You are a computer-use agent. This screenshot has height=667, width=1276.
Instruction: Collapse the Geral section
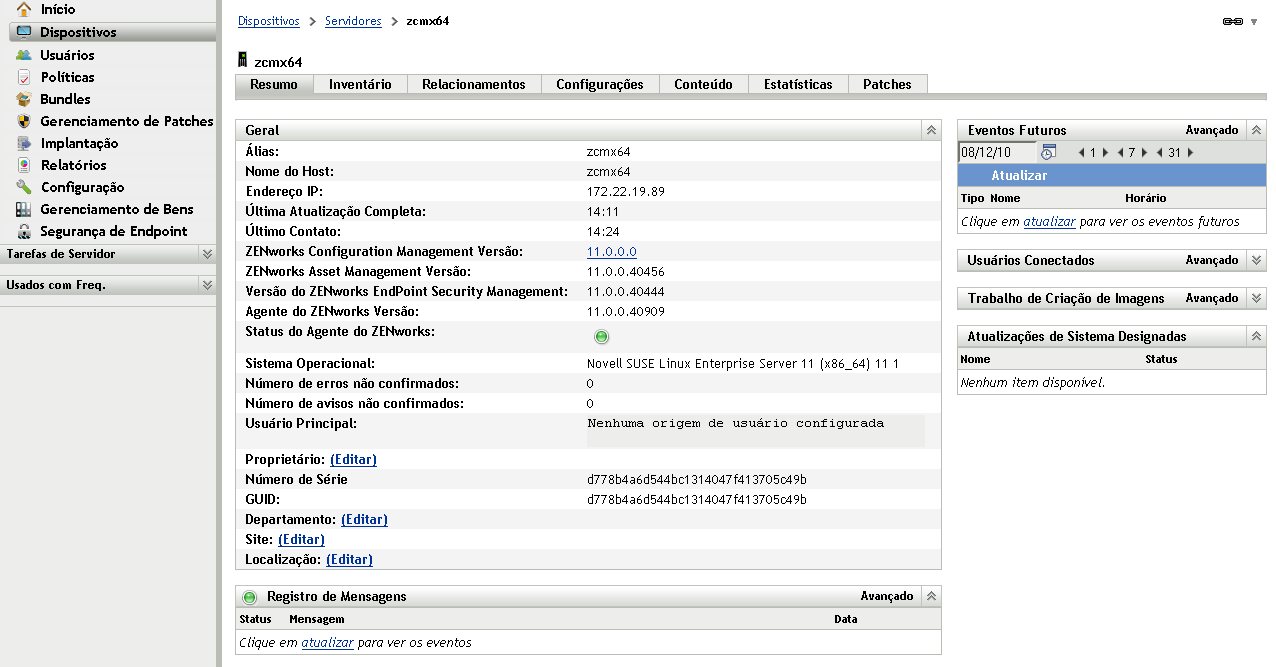pos(930,130)
